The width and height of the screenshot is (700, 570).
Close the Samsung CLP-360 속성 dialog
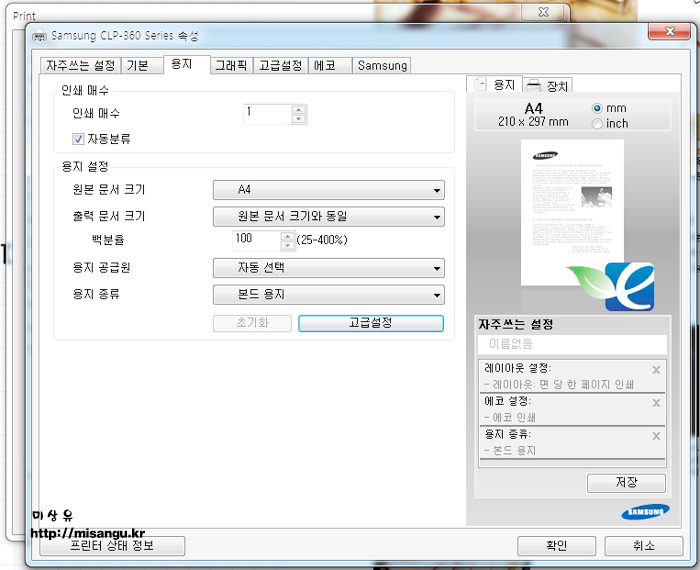click(x=669, y=31)
